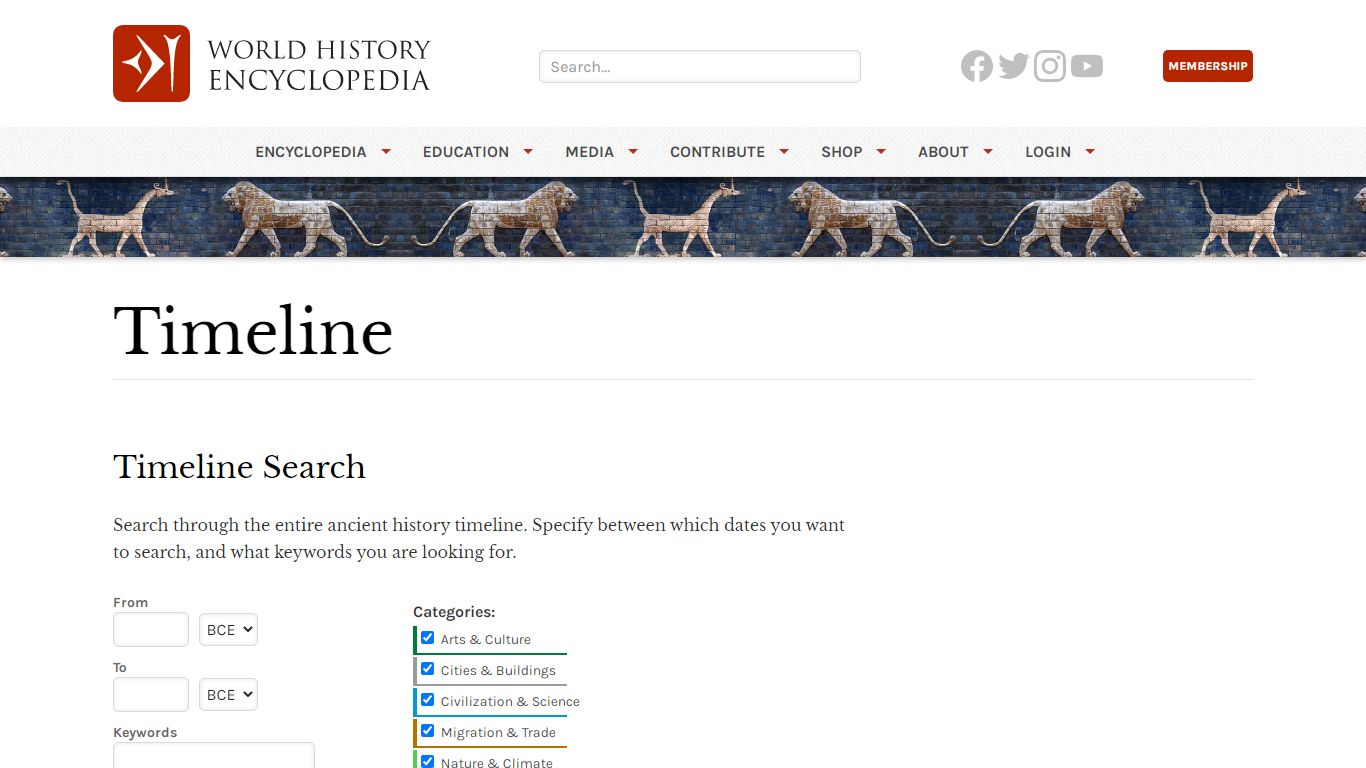Open the Instagram profile icon

[x=1050, y=67]
